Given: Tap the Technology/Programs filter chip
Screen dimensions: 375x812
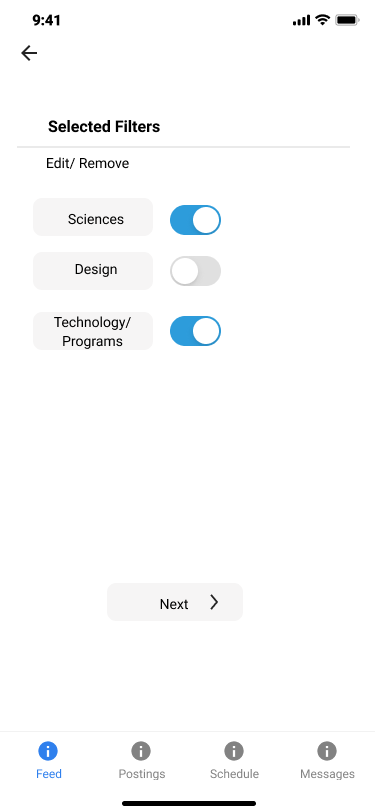Looking at the screenshot, I should [x=93, y=331].
